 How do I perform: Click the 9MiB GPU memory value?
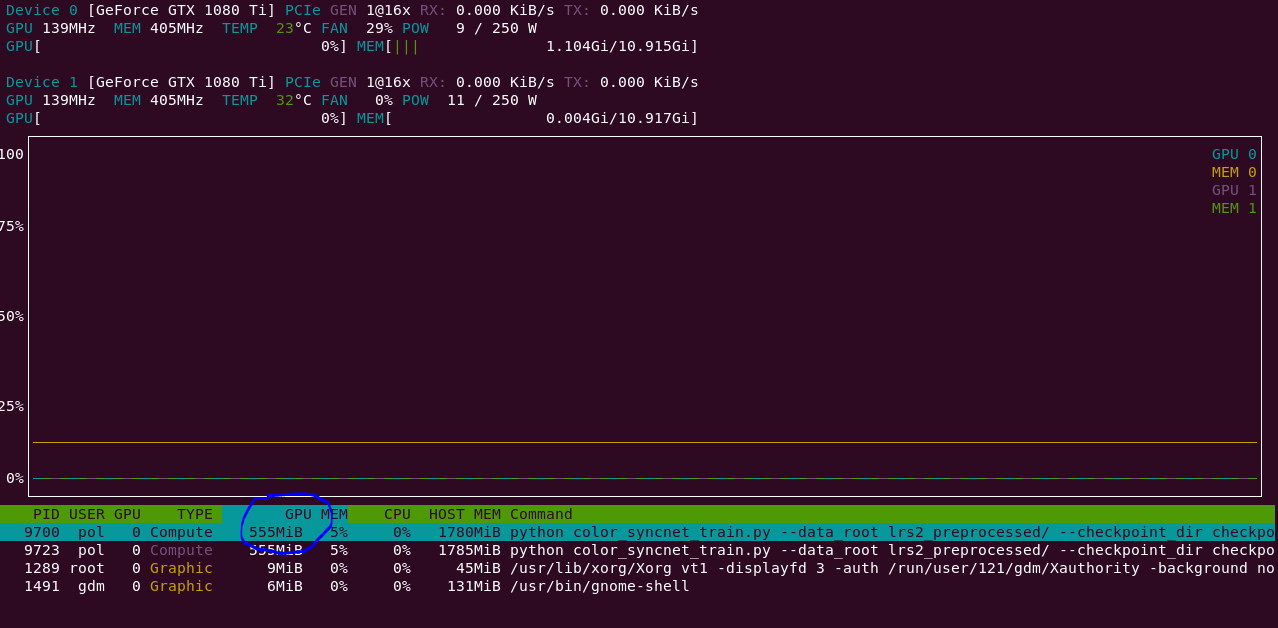click(285, 568)
